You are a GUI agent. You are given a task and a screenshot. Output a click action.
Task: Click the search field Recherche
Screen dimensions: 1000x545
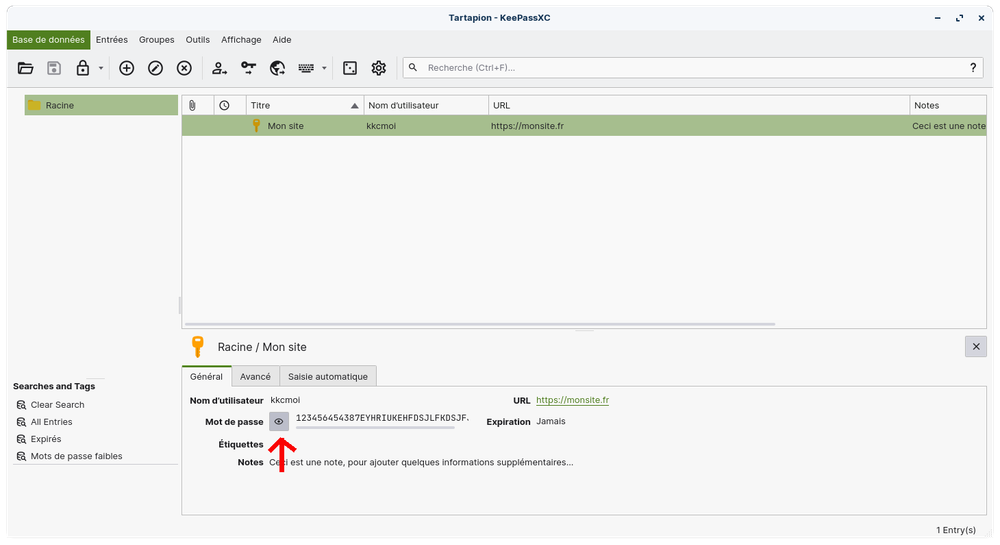pos(690,68)
